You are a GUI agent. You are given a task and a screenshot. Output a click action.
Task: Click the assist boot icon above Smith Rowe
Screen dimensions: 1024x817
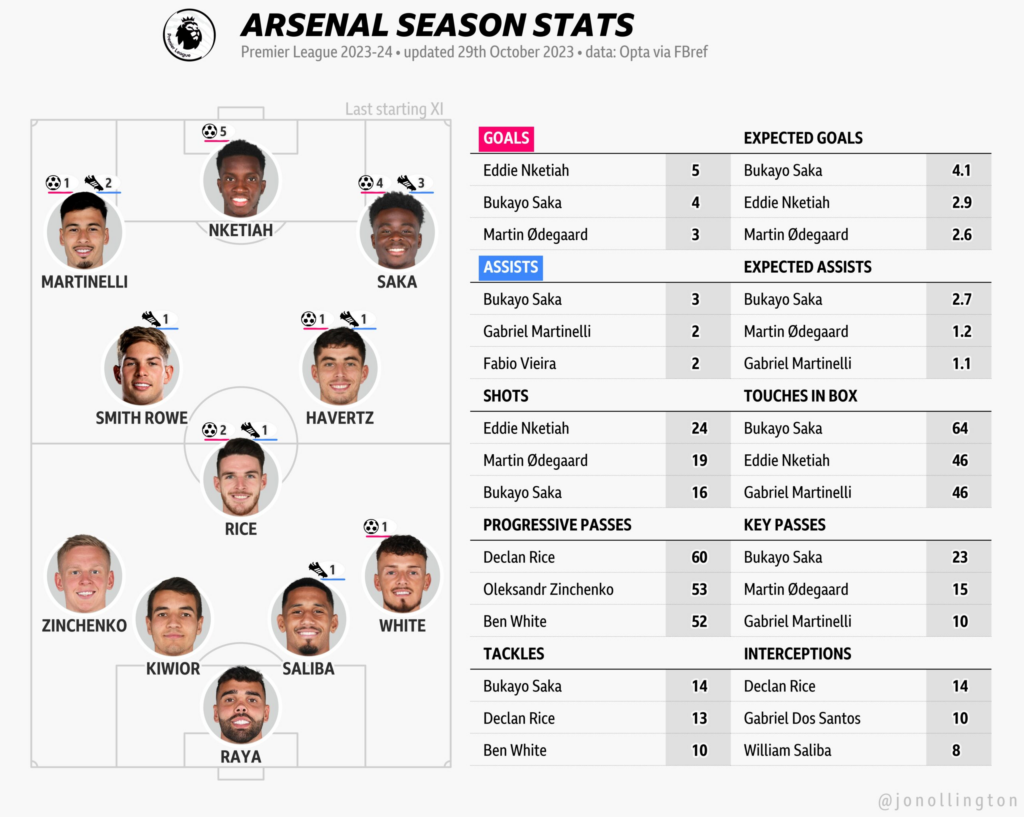point(151,319)
